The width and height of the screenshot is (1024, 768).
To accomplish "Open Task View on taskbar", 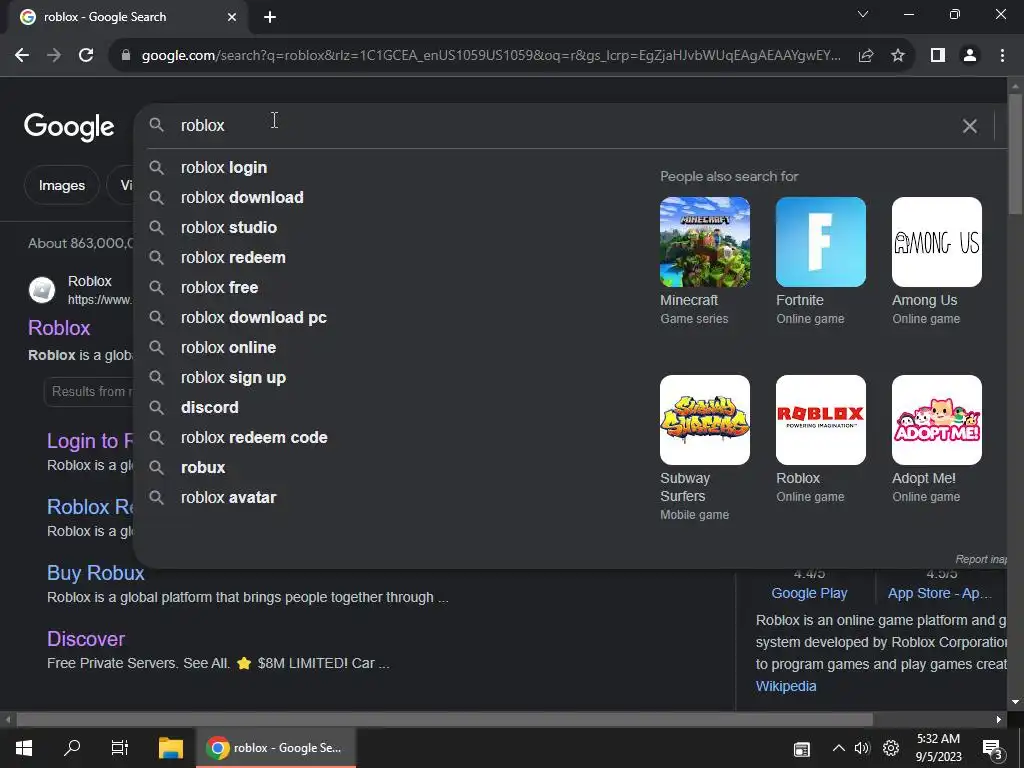I will [120, 748].
